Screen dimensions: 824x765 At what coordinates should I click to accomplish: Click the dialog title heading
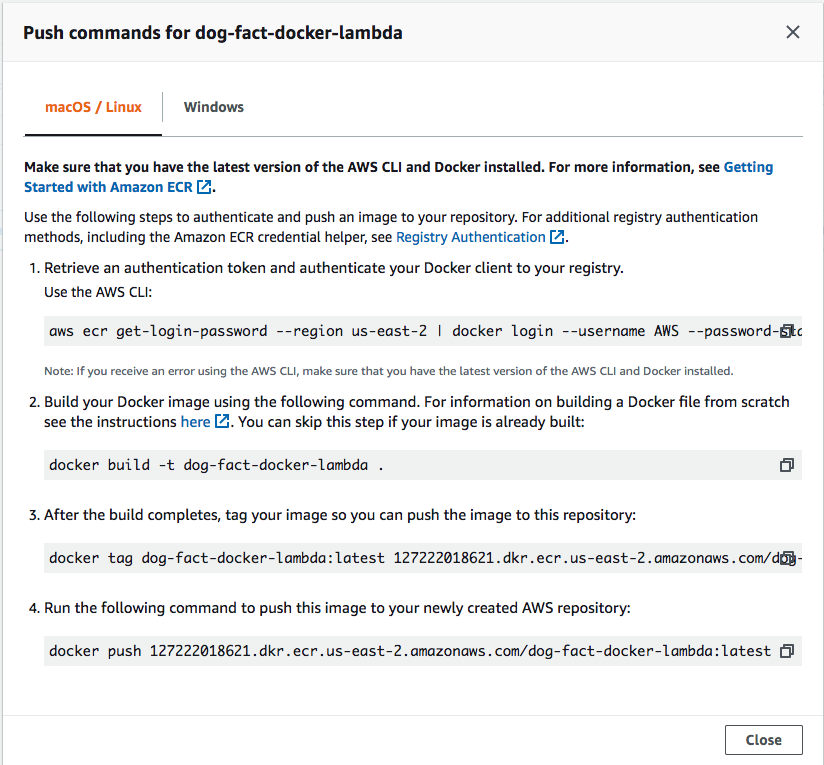point(213,33)
